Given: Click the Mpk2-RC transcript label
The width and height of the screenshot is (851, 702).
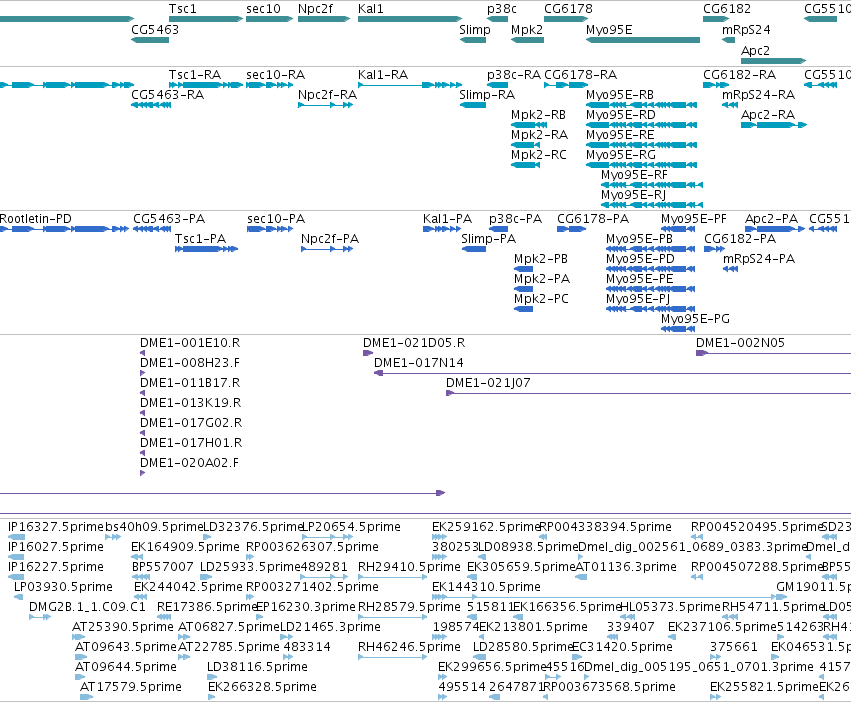Looking at the screenshot, I should (538, 155).
